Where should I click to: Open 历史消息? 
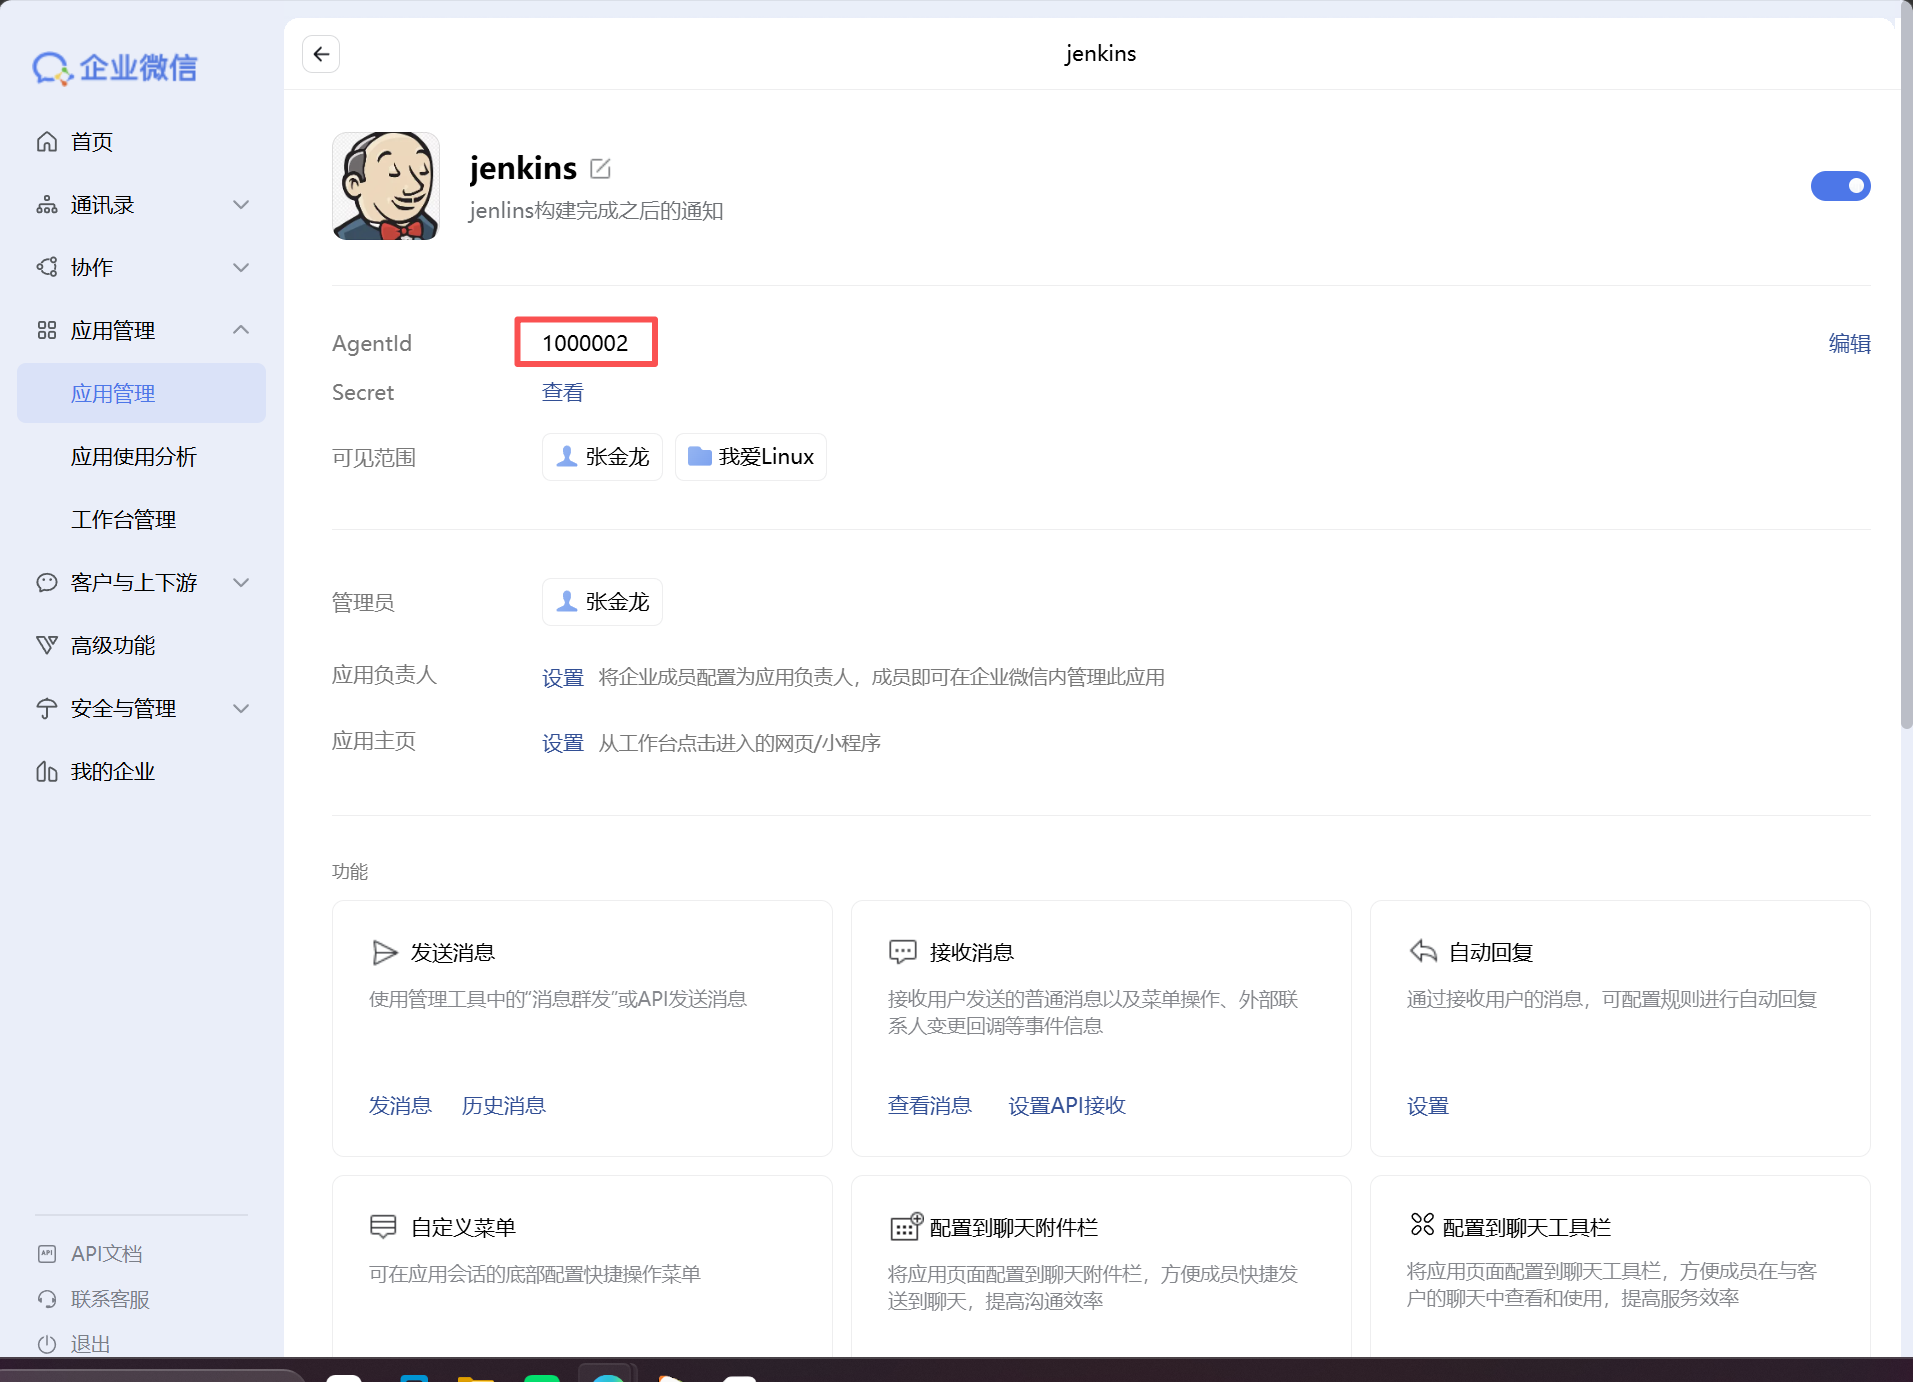click(504, 1106)
